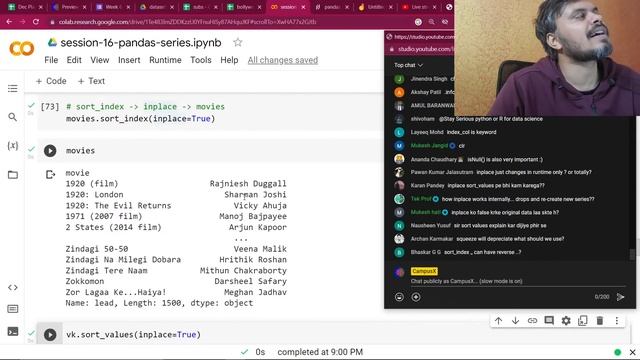The height and width of the screenshot is (360, 640).
Task: Reload the browser page
Action: coord(36,22)
